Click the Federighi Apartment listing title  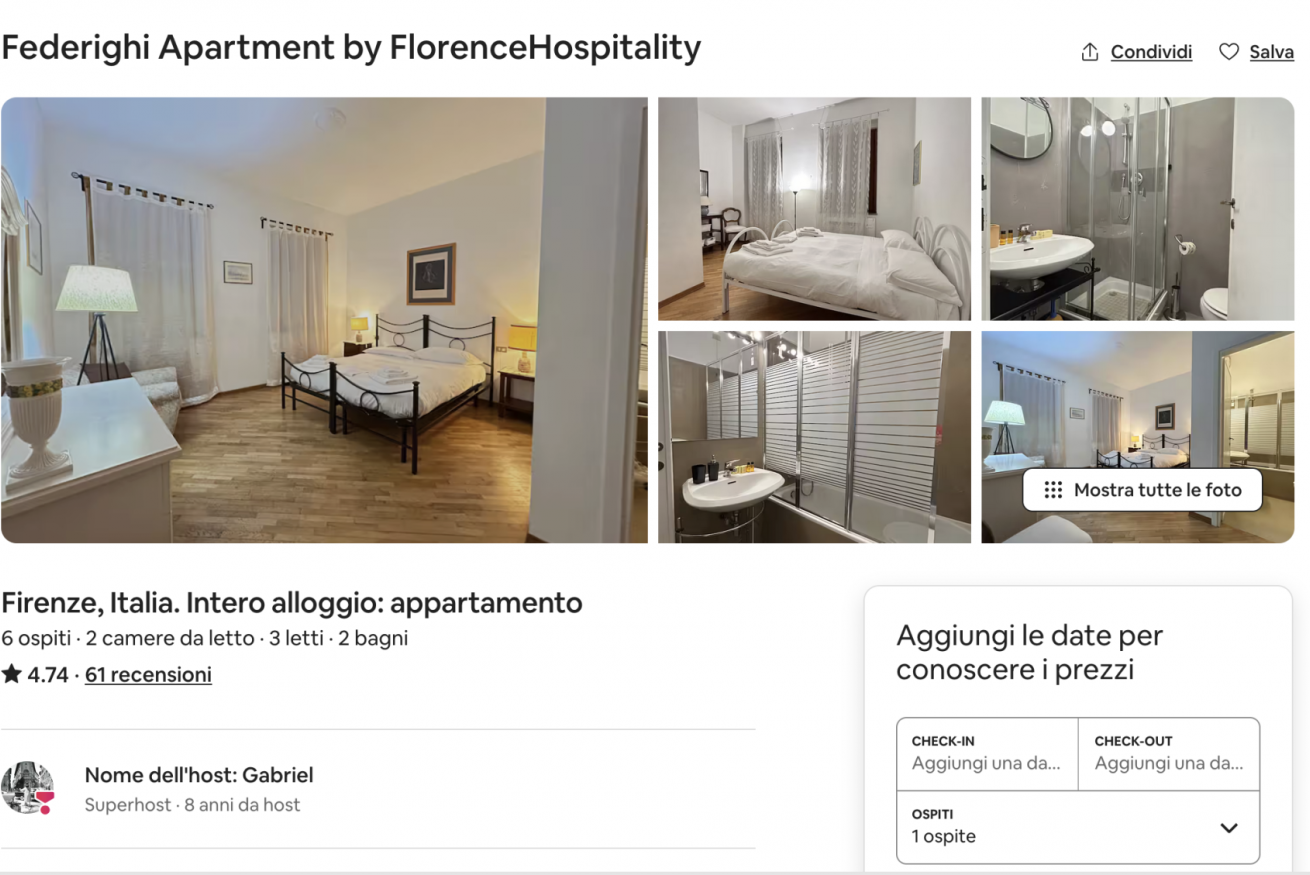[351, 47]
